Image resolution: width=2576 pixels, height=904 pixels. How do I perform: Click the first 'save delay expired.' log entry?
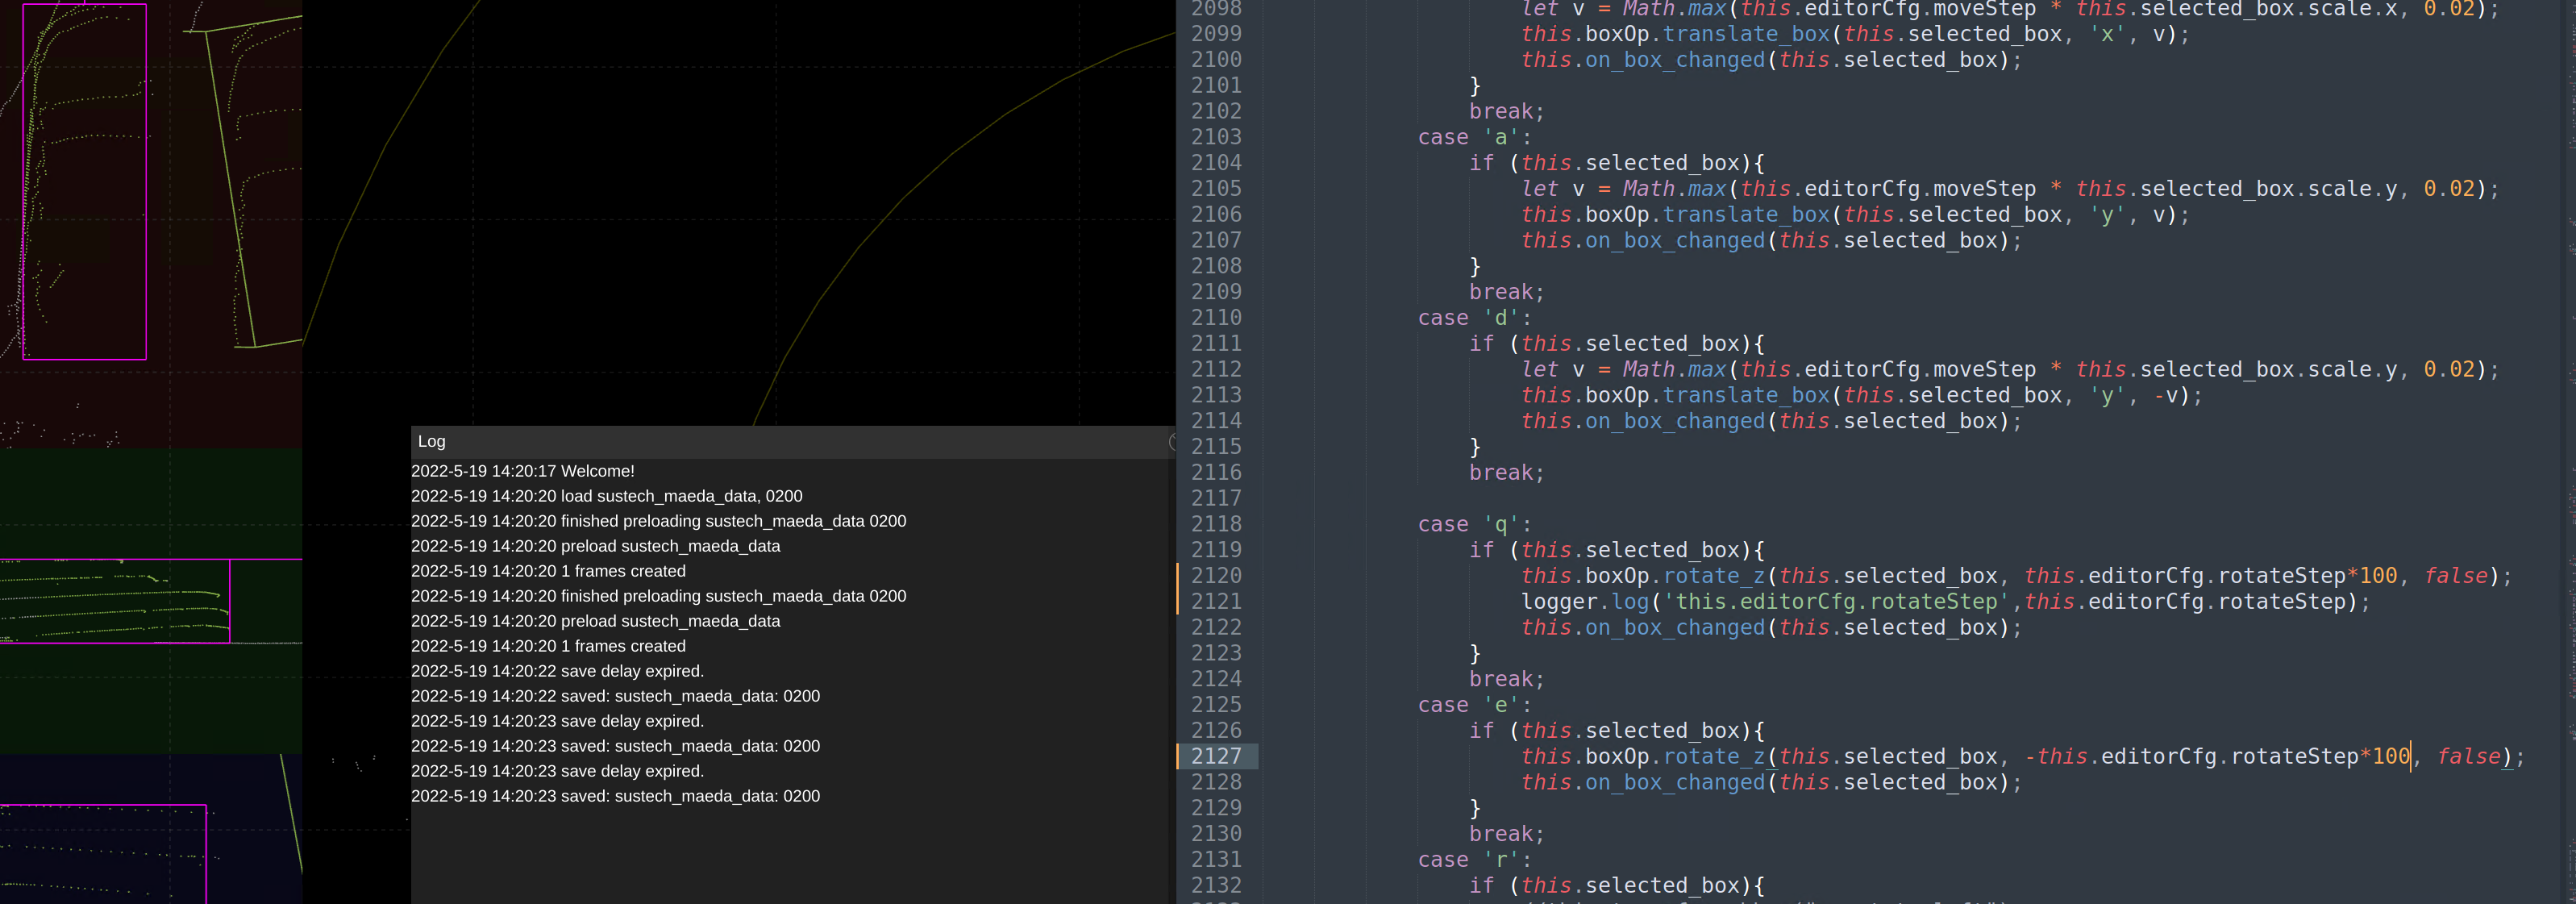point(557,671)
